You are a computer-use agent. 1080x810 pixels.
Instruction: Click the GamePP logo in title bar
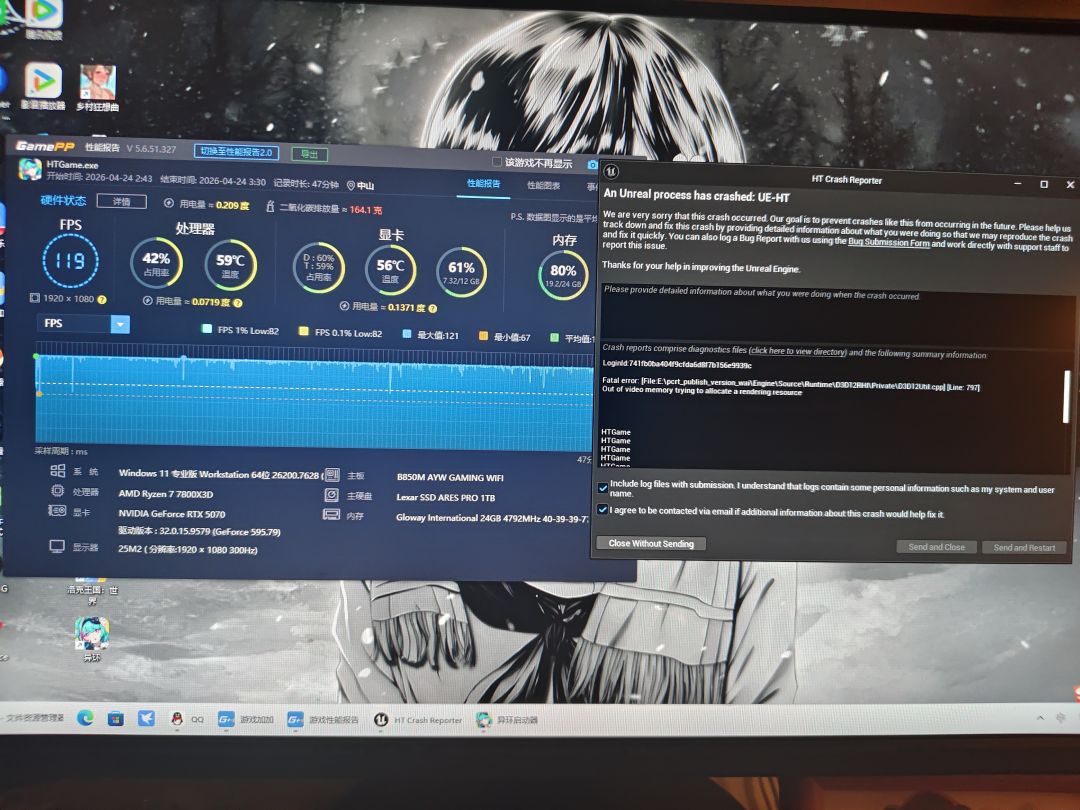(x=45, y=145)
